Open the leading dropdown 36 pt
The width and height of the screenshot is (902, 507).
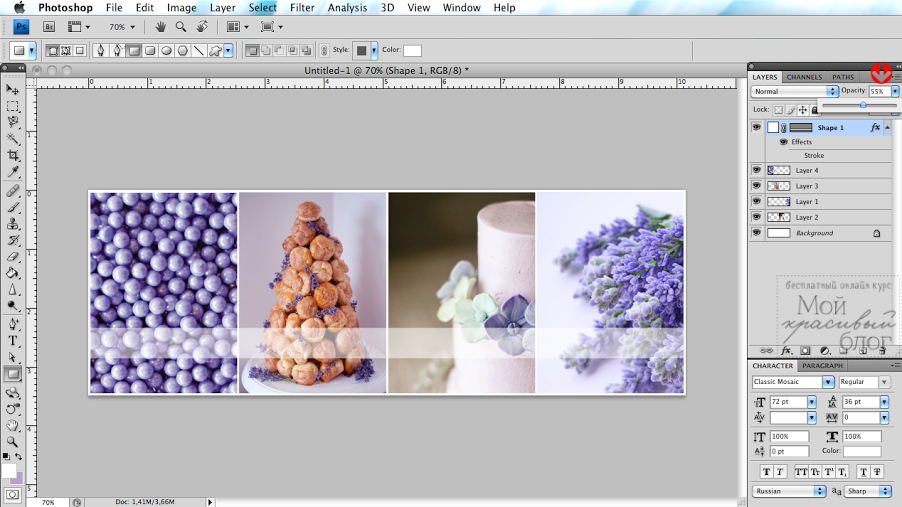(884, 402)
